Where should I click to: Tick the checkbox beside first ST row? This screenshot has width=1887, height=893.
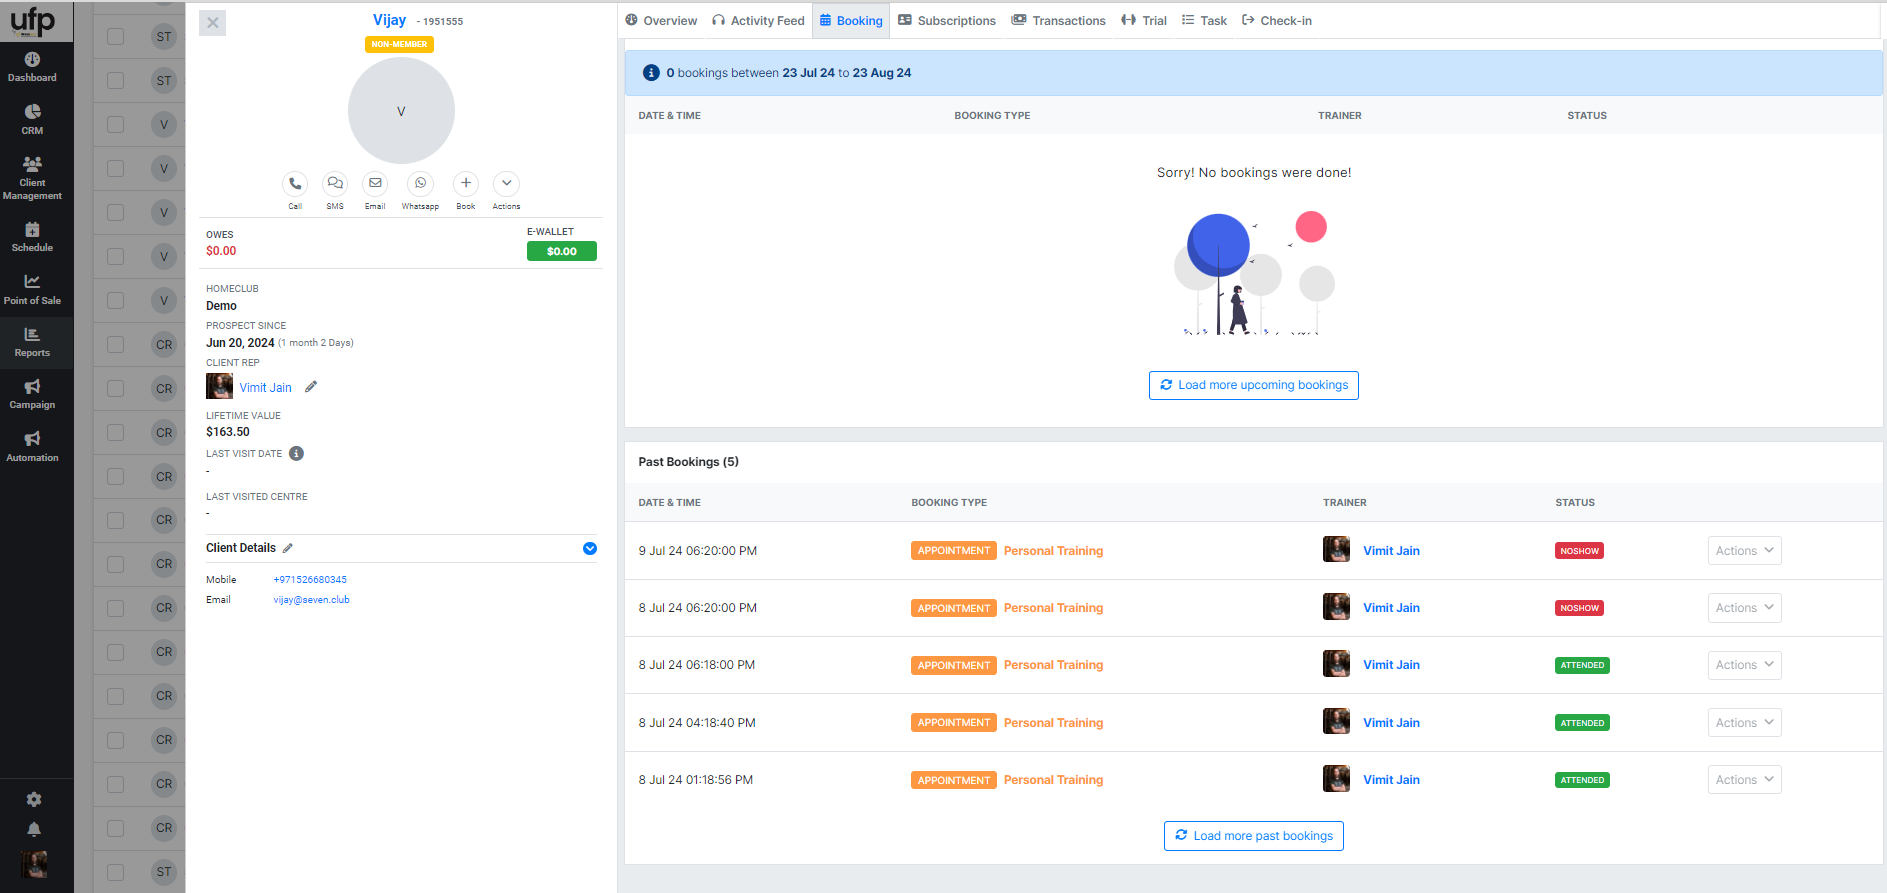(x=116, y=37)
